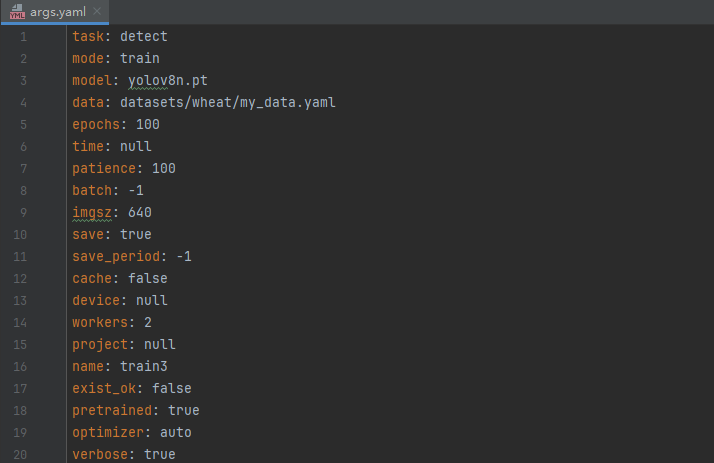
Task: Click the workers value 2
Action: click(148, 323)
